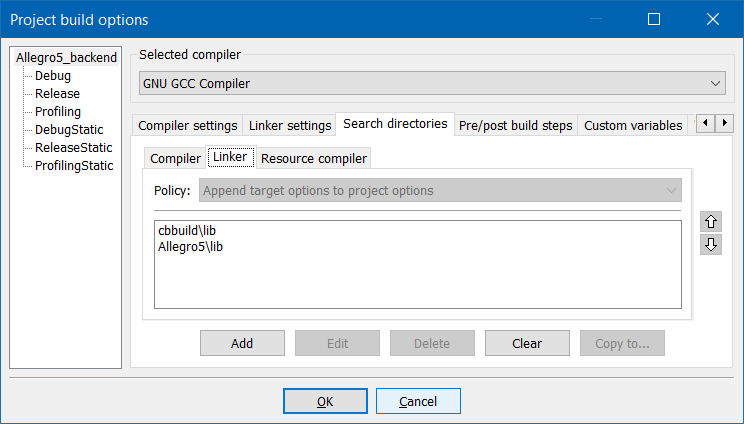This screenshot has width=744, height=424.
Task: Confirm dialog with OK button
Action: [325, 401]
